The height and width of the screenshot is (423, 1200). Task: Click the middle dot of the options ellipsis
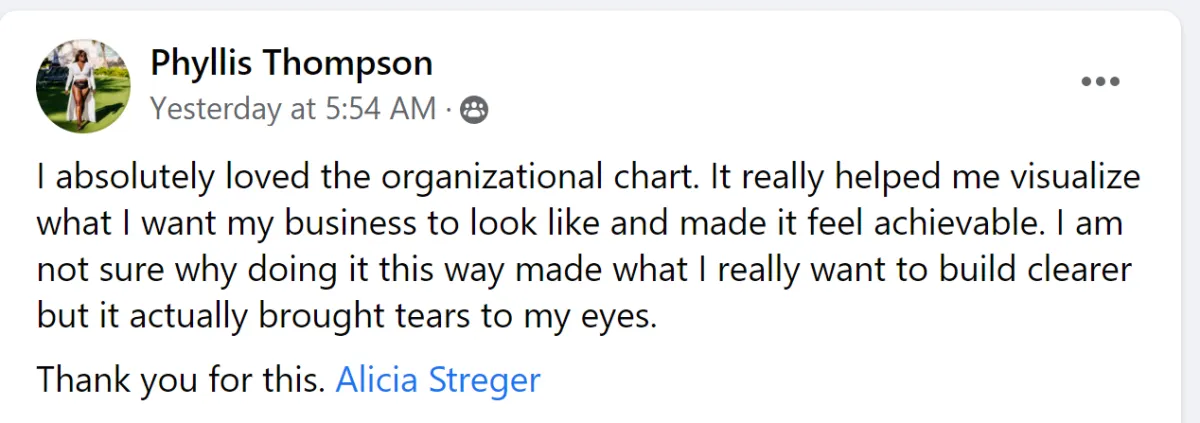(x=1100, y=83)
